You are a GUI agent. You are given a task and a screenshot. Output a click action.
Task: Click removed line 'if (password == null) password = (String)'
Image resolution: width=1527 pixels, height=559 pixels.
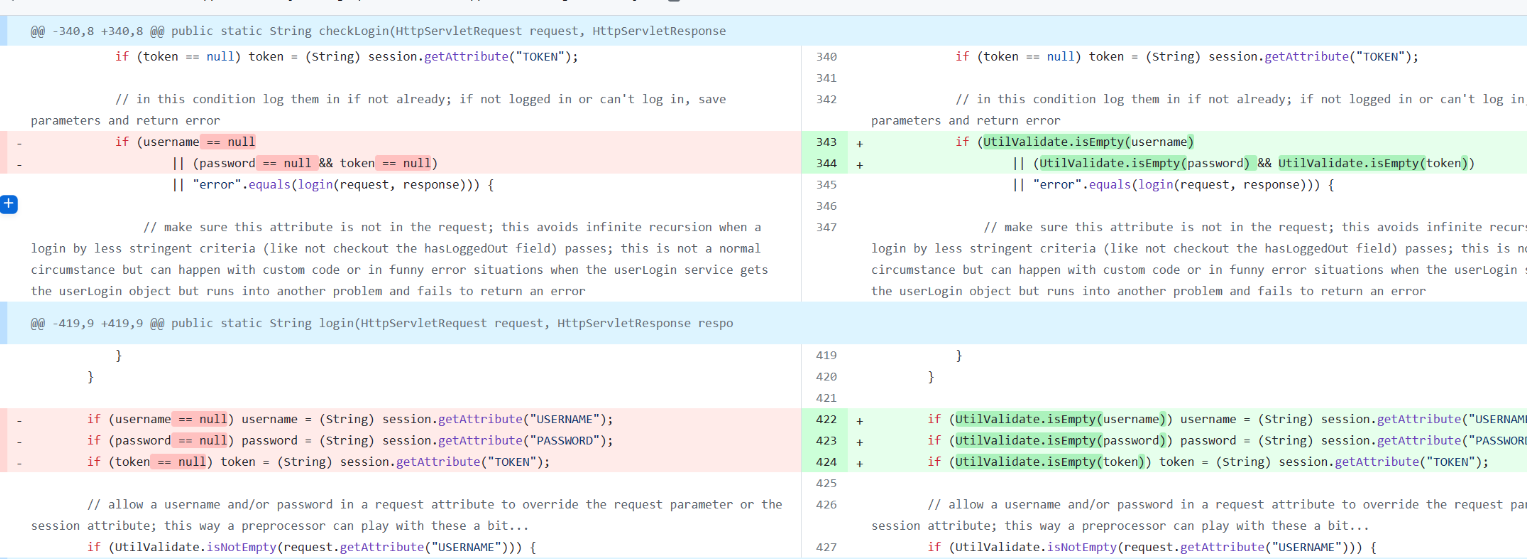click(350, 440)
